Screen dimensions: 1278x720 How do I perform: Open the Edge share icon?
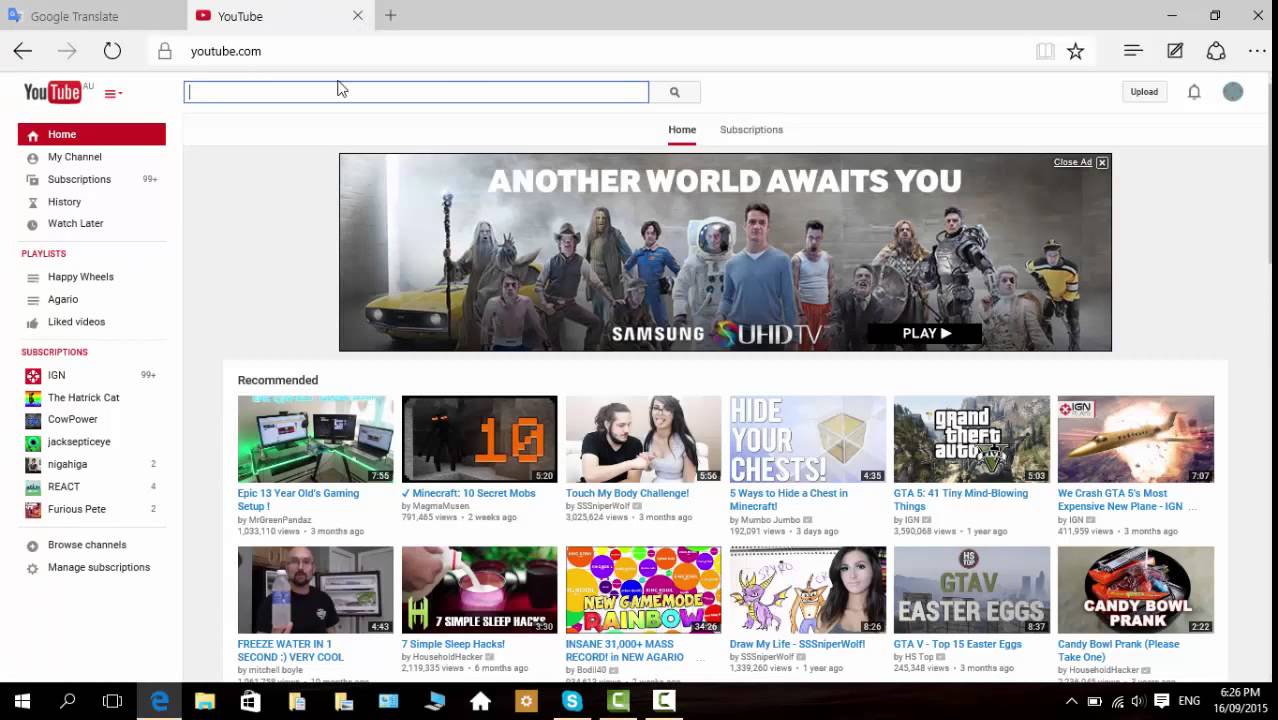tap(1216, 51)
